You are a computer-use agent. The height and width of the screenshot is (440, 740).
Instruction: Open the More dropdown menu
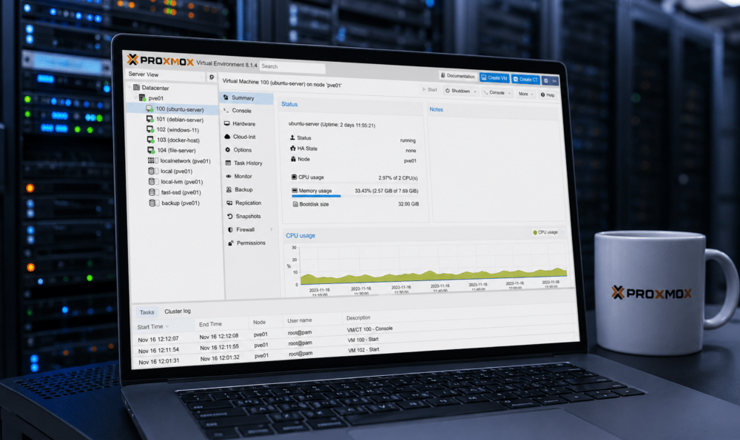(526, 94)
